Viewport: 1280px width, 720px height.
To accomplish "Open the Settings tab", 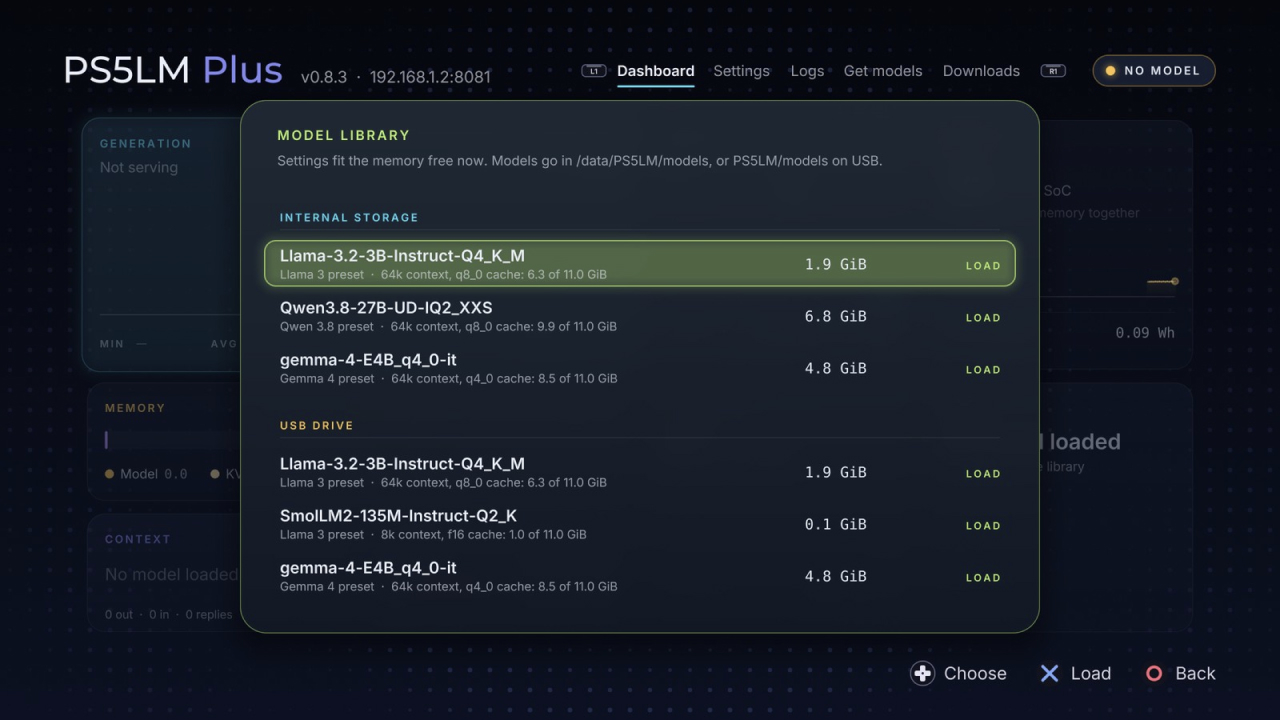I will point(741,71).
